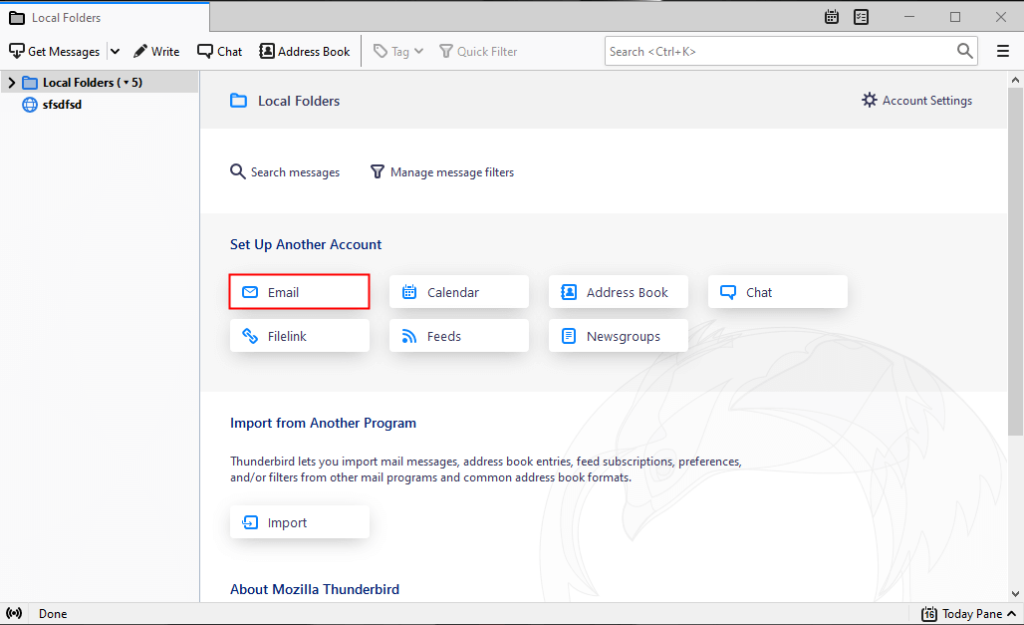Screen dimensions: 1024x625
Task: Click the Get Messages toolbar button
Action: pyautogui.click(x=55, y=51)
